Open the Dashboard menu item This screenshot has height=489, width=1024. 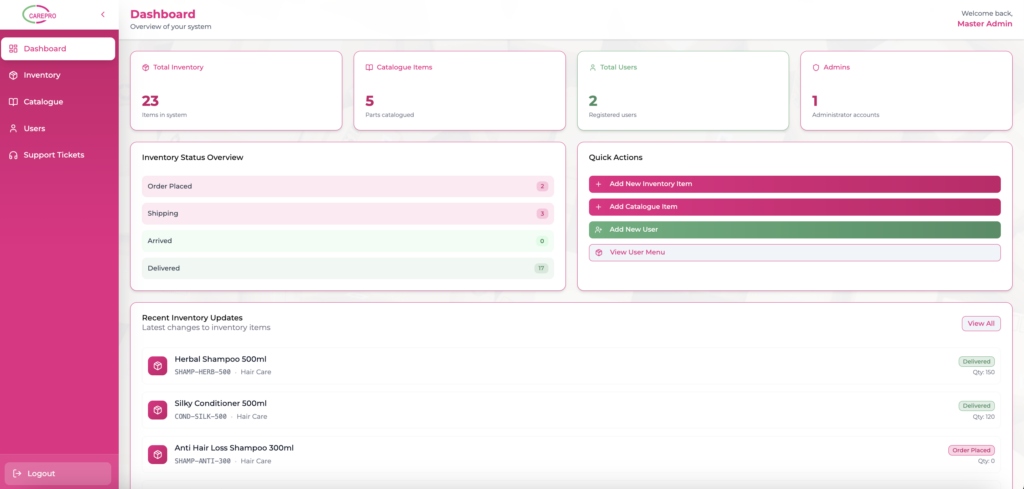point(58,49)
